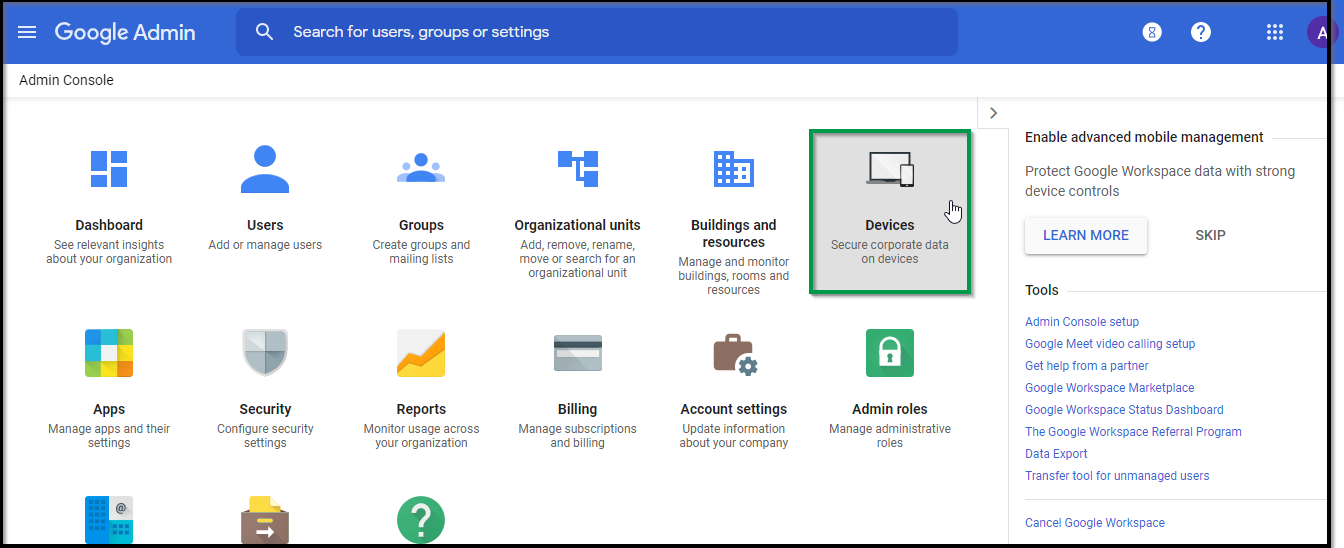Open Get help from a partner link
This screenshot has width=1344, height=548.
(x=1087, y=366)
